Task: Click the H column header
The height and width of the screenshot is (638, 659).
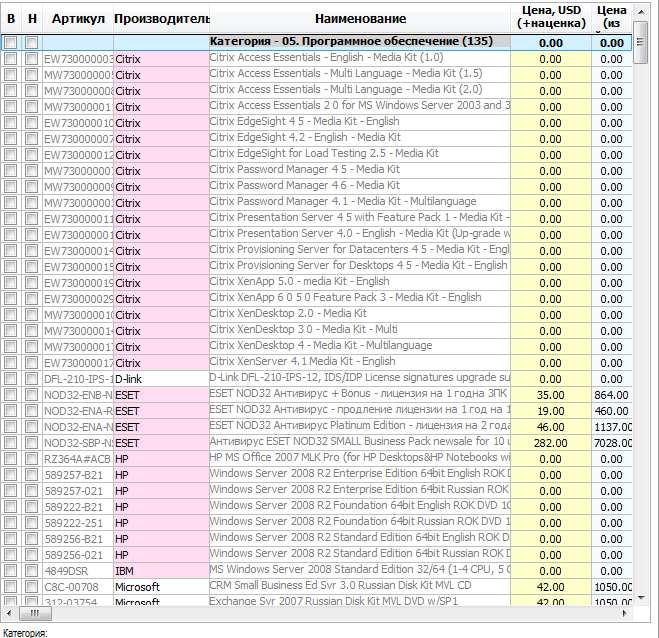Action: click(x=32, y=18)
